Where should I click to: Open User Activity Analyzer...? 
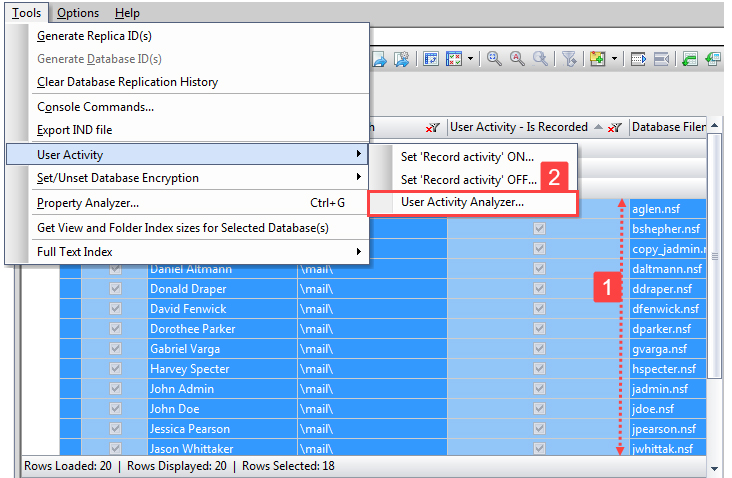[462, 202]
